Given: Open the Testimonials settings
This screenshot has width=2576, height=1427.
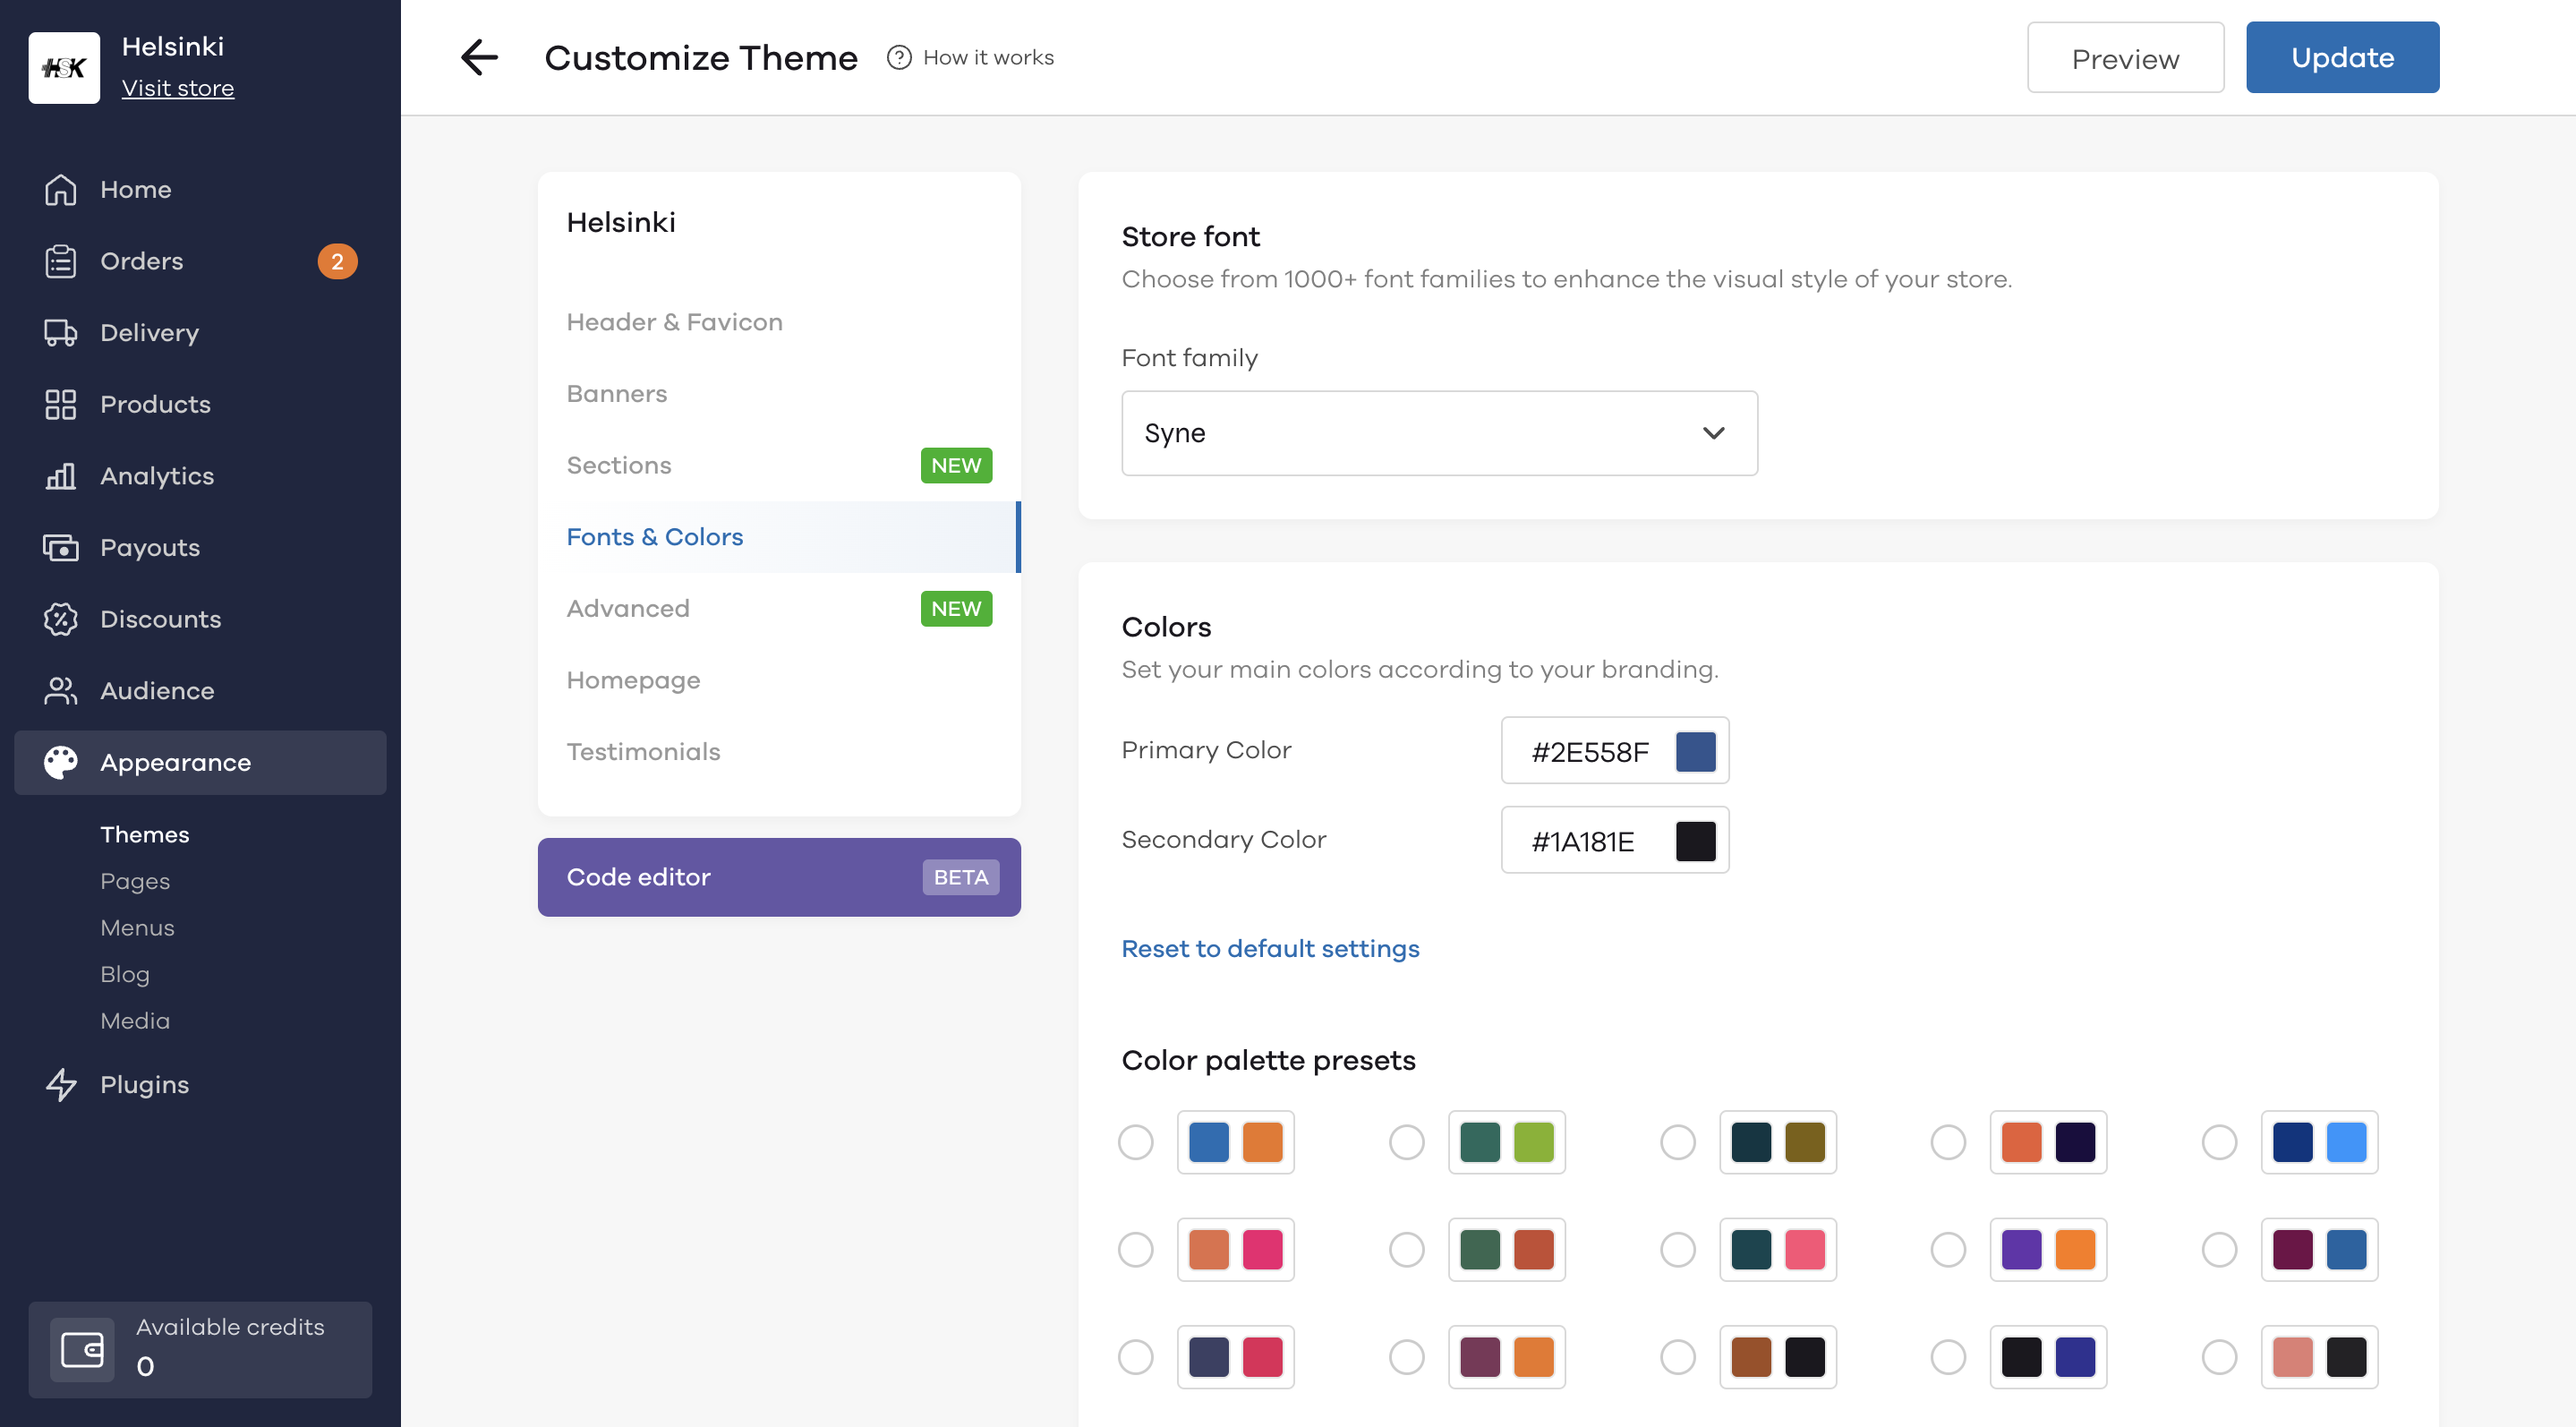Looking at the screenshot, I should click(x=779, y=752).
